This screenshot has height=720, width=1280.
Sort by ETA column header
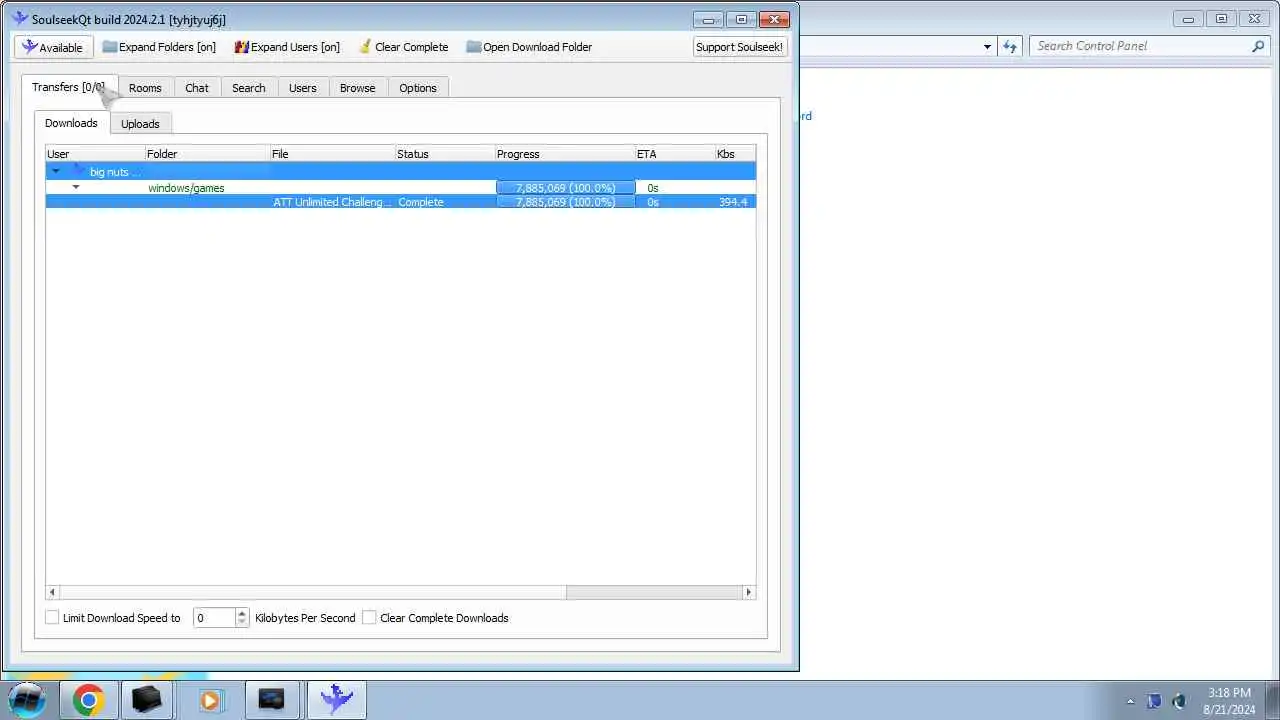675,154
